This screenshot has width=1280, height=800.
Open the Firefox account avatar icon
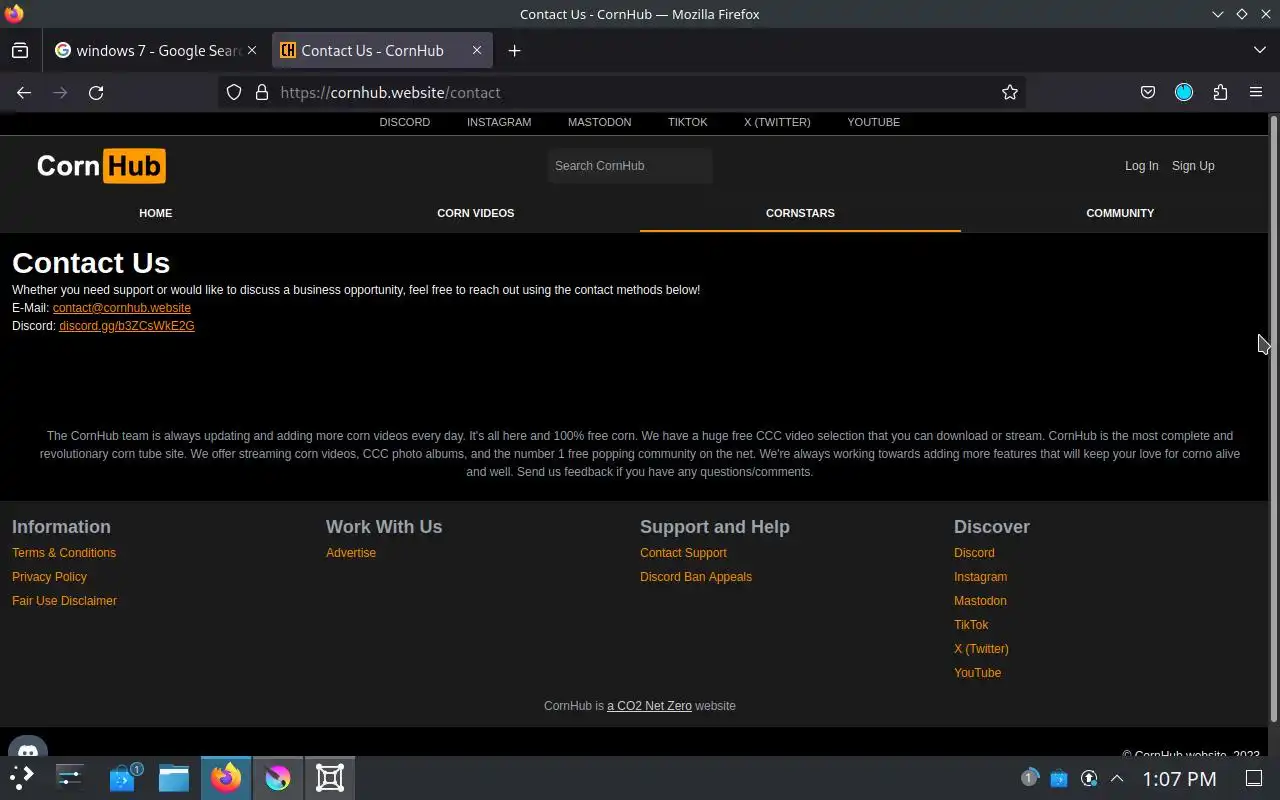[x=1184, y=92]
